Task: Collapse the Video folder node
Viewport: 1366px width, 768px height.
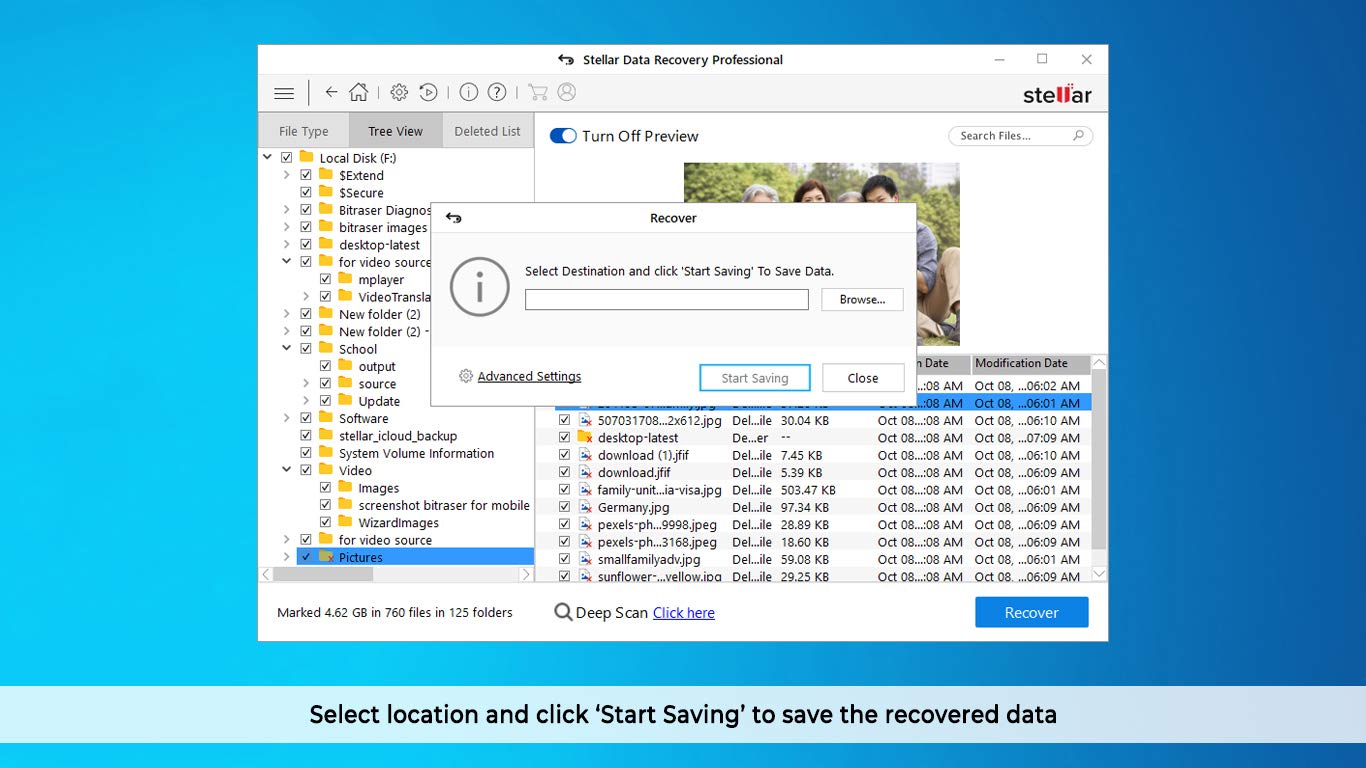Action: (287, 471)
